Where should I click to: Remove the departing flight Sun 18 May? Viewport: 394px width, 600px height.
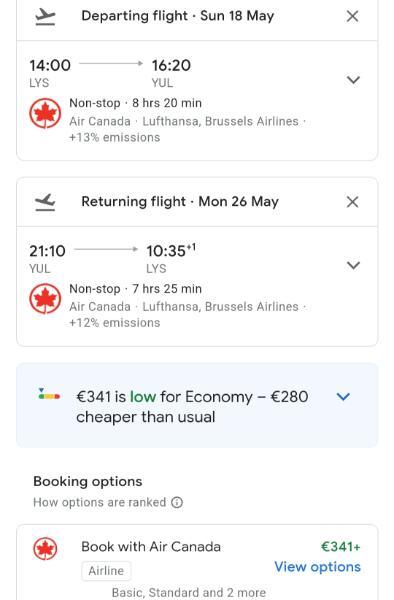click(x=352, y=16)
